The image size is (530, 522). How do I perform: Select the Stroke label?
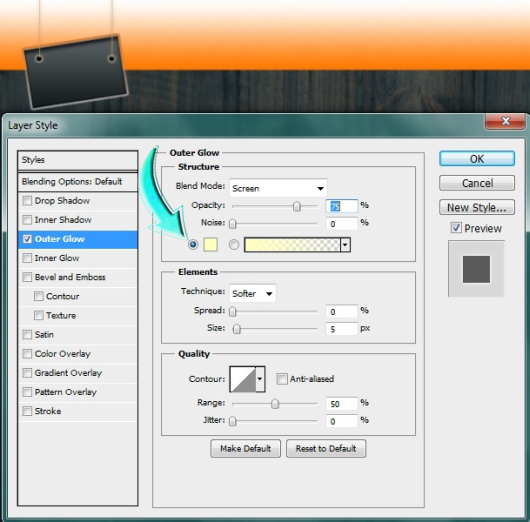pos(48,411)
